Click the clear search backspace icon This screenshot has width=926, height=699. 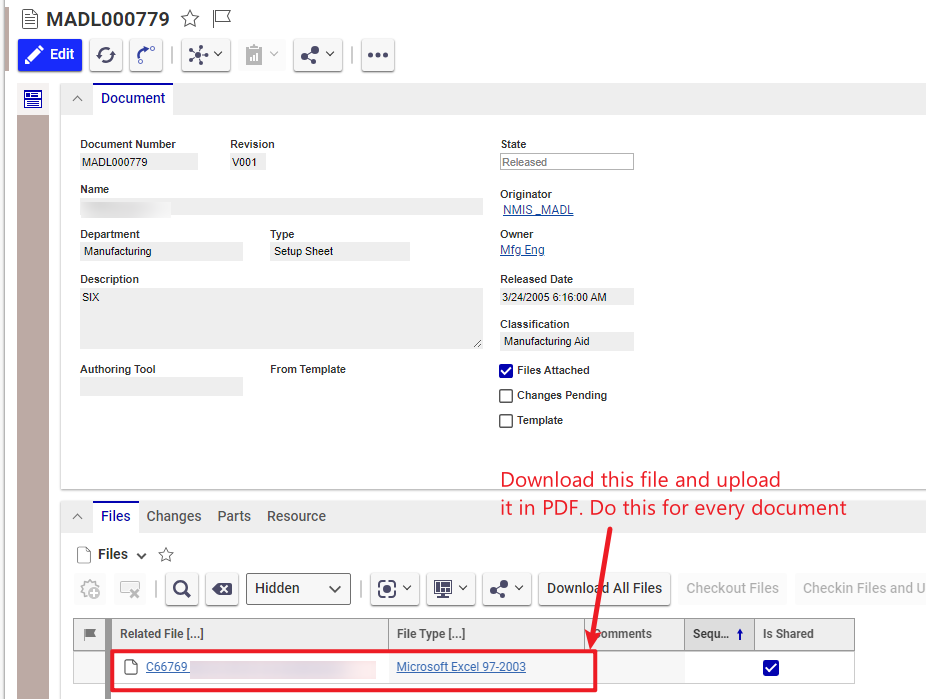(x=222, y=589)
